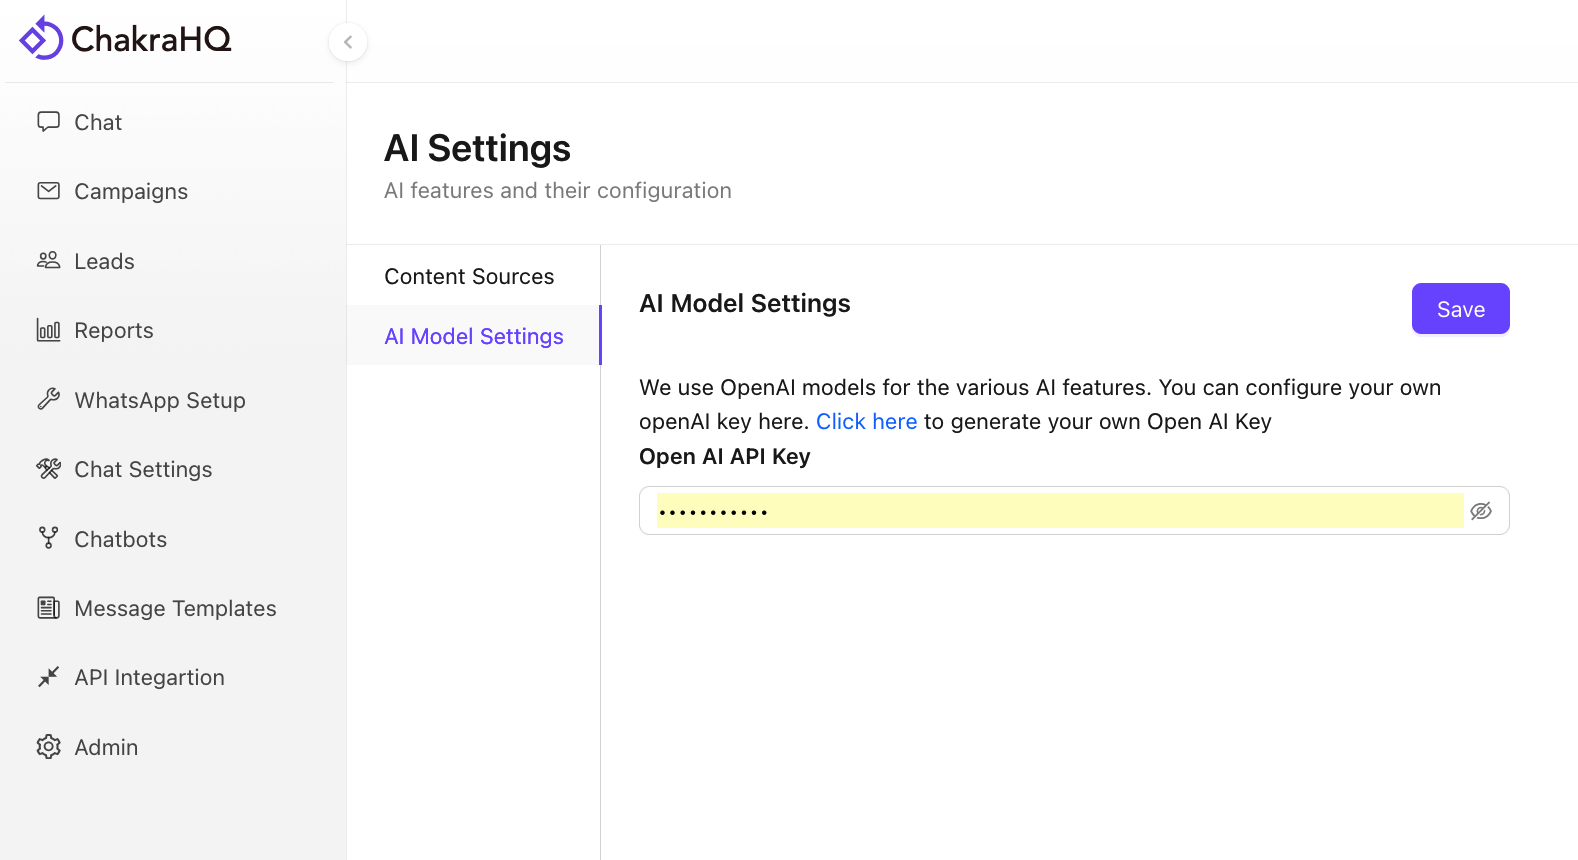
Task: Click the Campaigns envelope icon
Action: (48, 191)
